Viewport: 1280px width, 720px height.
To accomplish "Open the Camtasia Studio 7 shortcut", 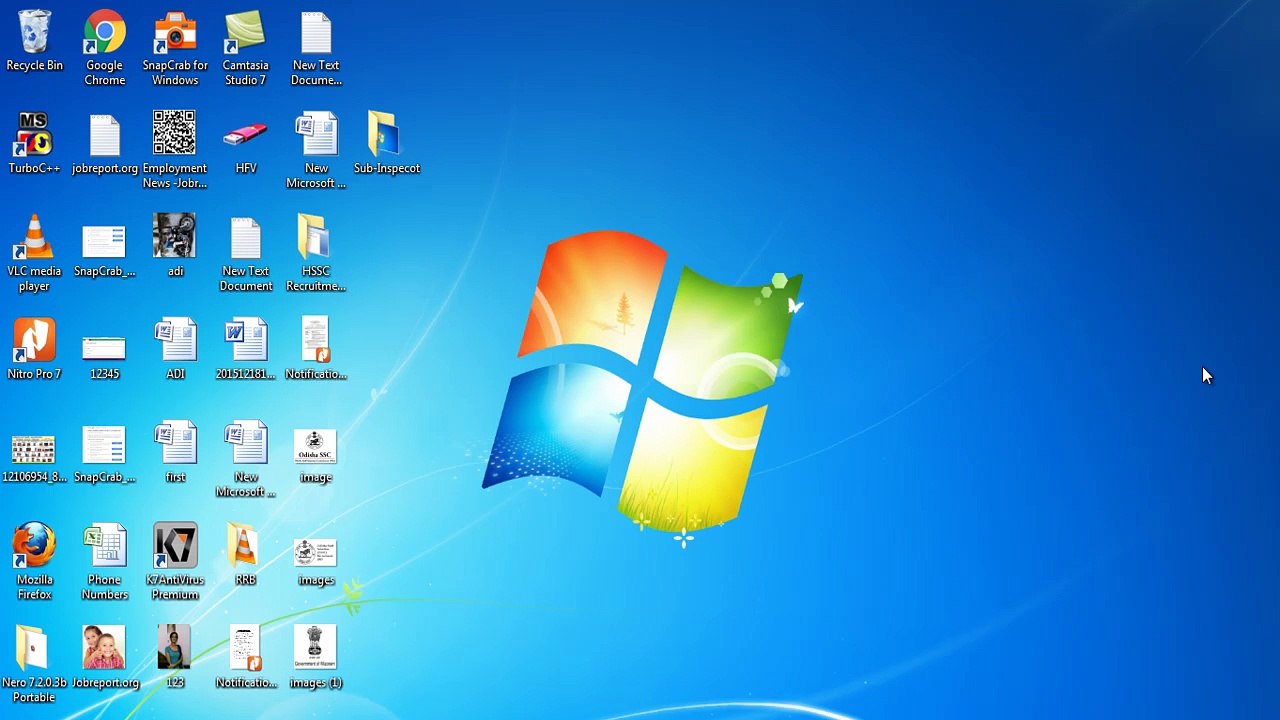I will click(245, 48).
